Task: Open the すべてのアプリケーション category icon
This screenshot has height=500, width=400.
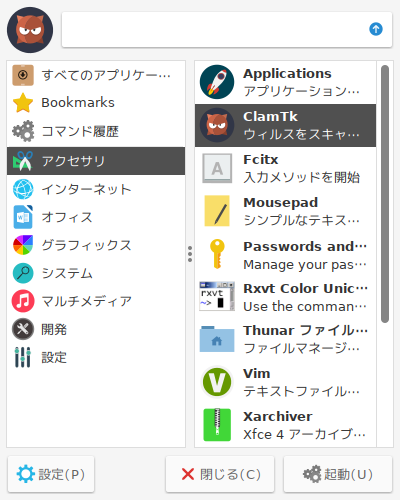Action: (x=23, y=75)
